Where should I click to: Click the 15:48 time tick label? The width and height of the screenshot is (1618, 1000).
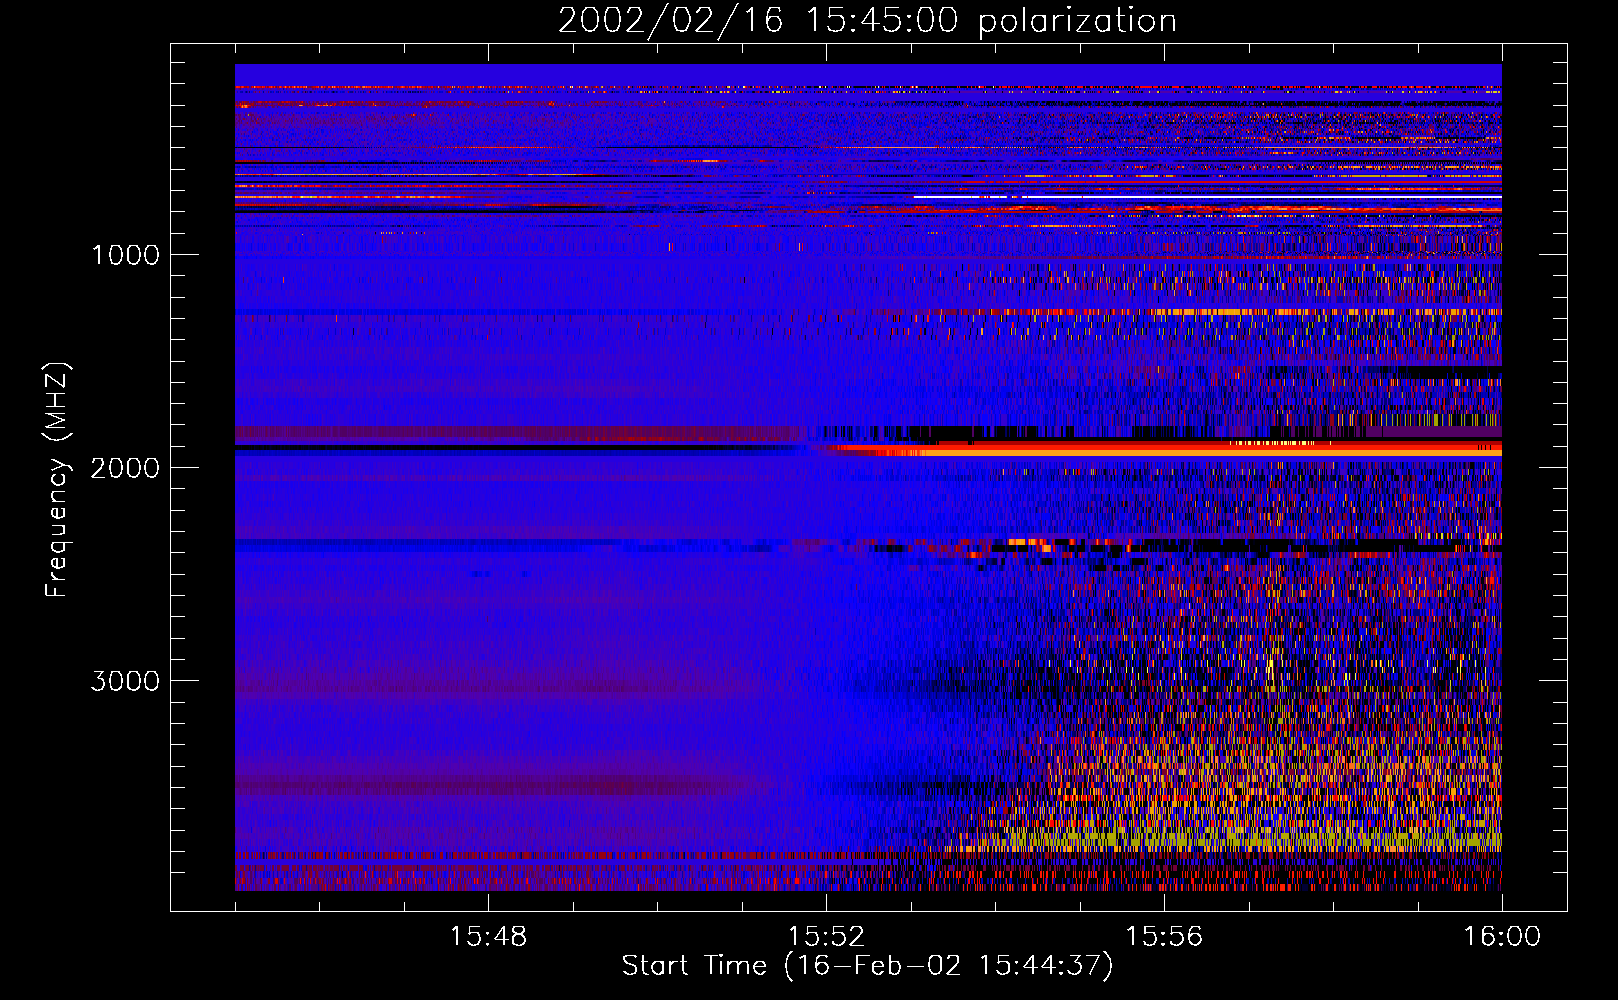click(488, 937)
